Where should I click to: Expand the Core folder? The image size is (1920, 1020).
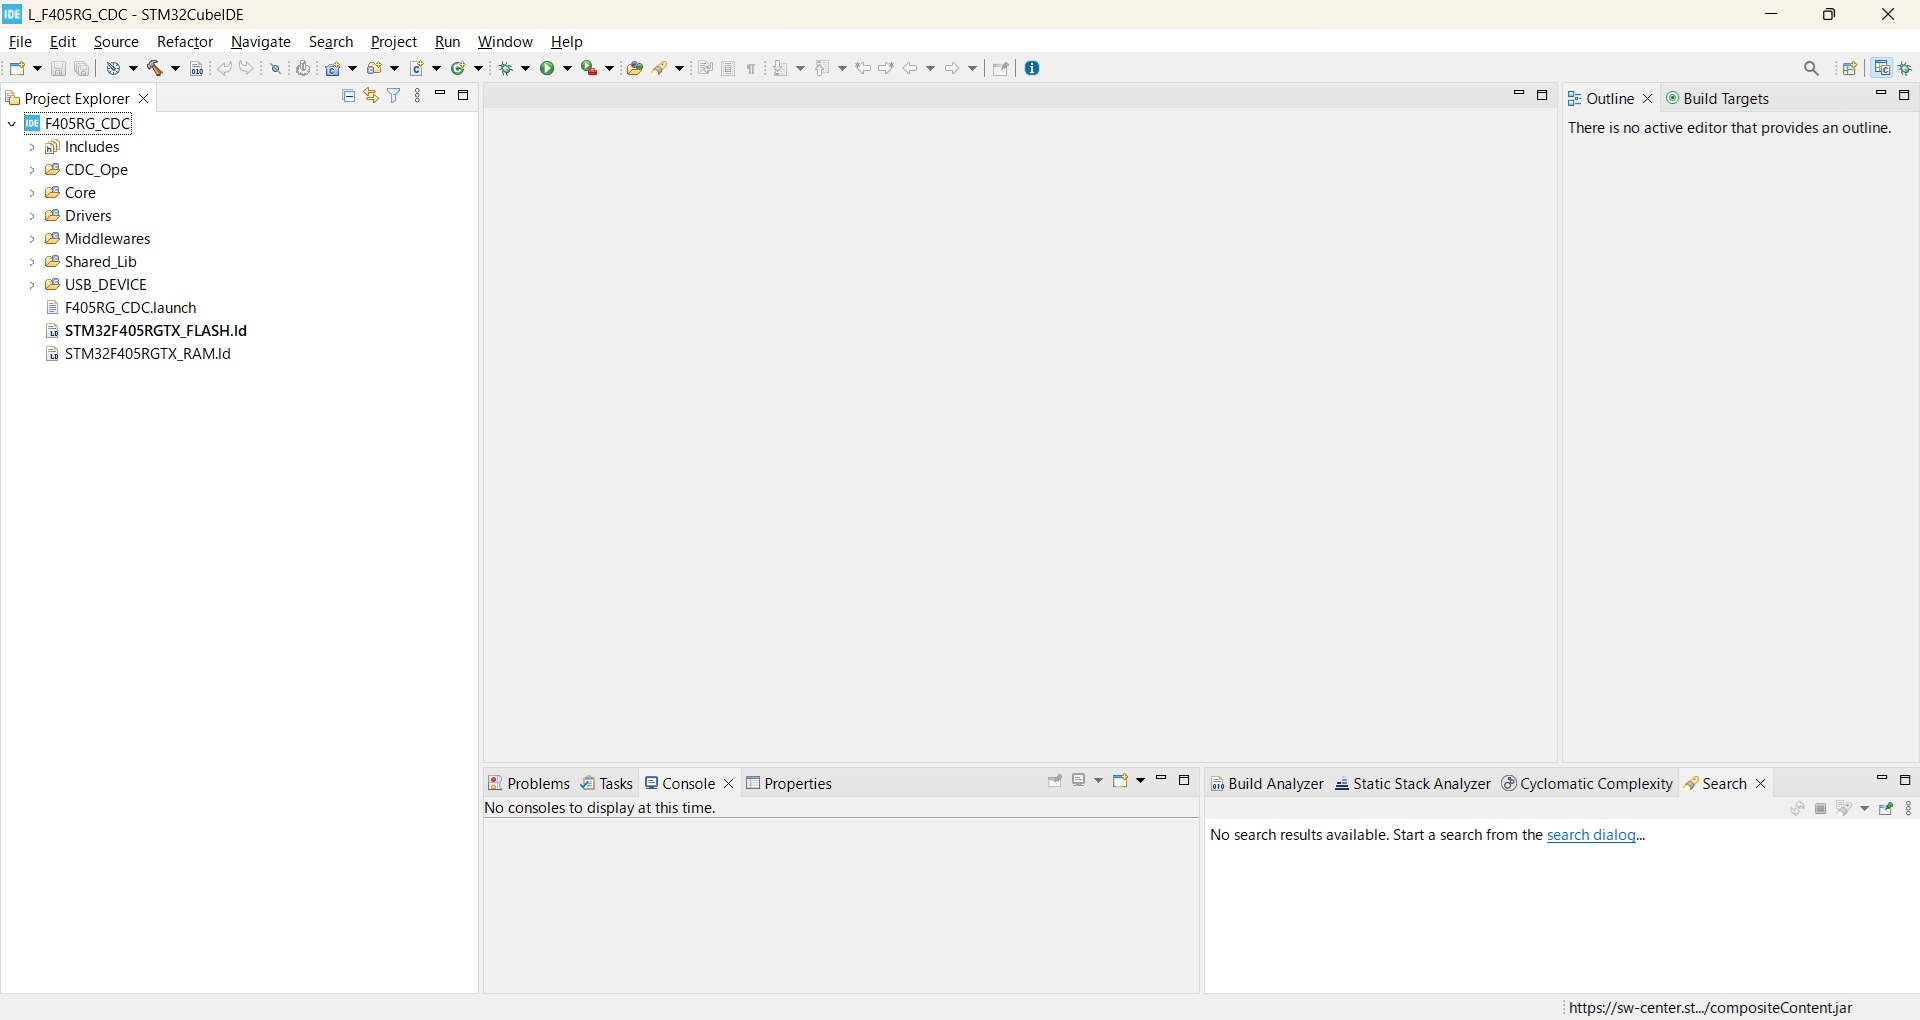pos(32,193)
